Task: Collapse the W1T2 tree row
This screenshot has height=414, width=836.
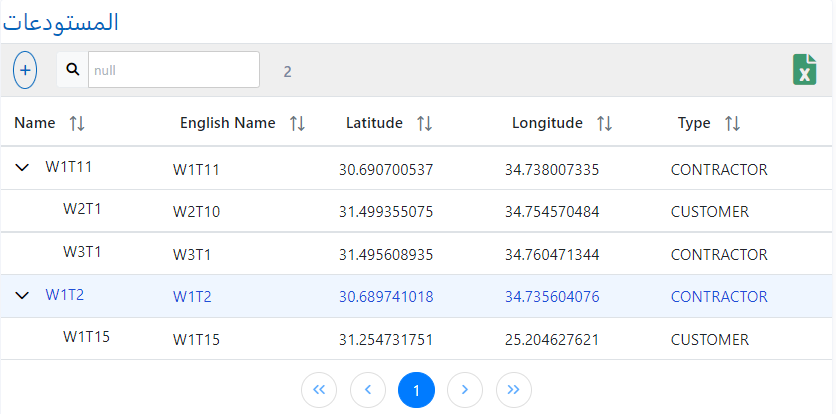Action: [22, 295]
